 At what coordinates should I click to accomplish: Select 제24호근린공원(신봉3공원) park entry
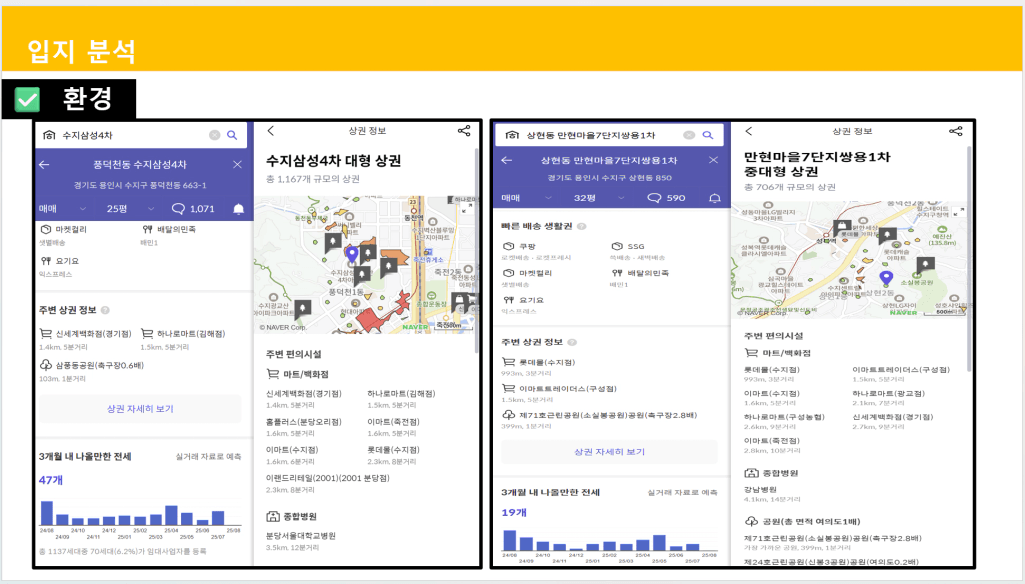pyautogui.click(x=831, y=562)
